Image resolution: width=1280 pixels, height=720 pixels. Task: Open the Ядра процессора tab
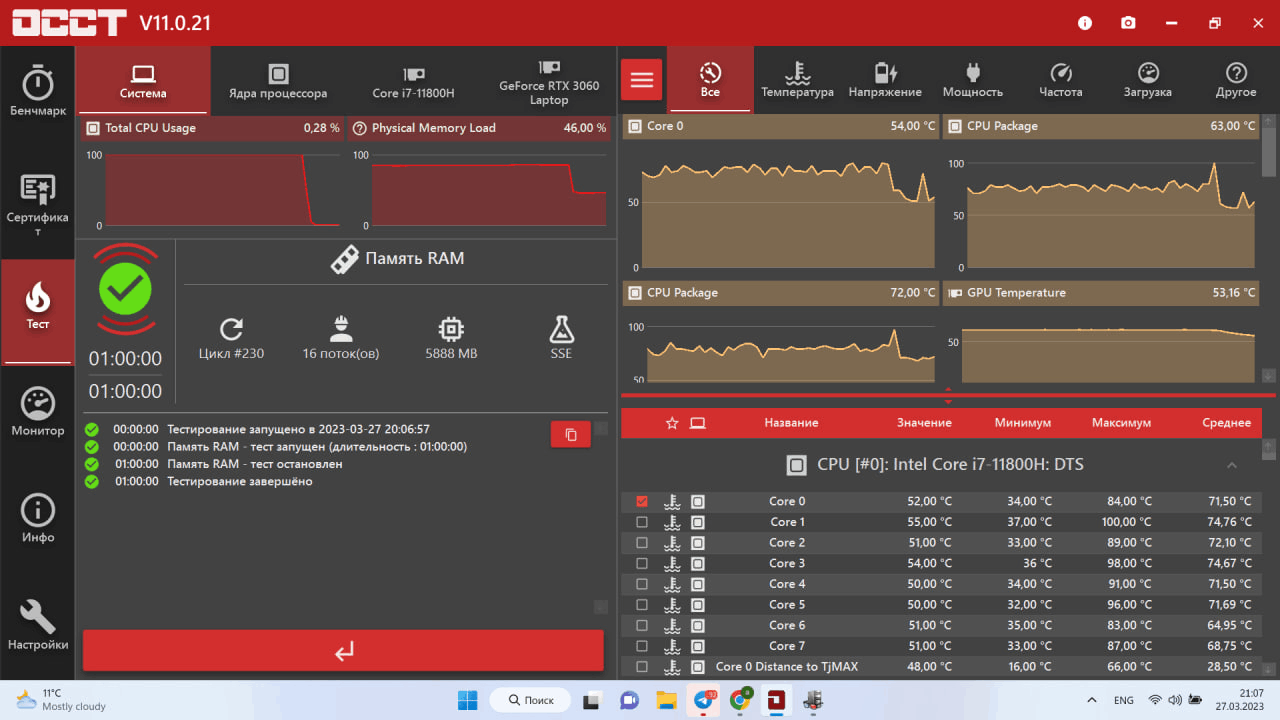tap(278, 80)
